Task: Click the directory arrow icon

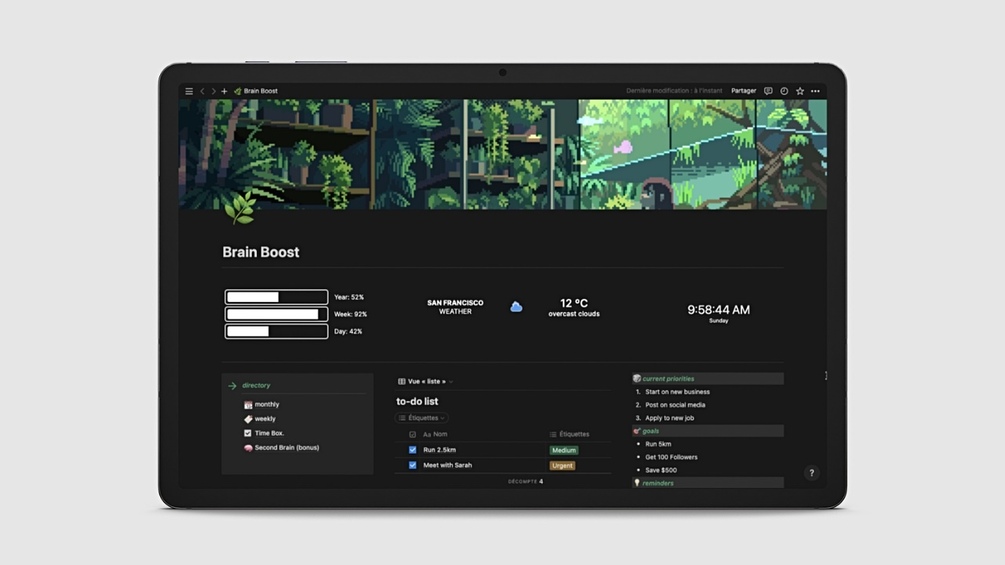Action: click(x=232, y=386)
